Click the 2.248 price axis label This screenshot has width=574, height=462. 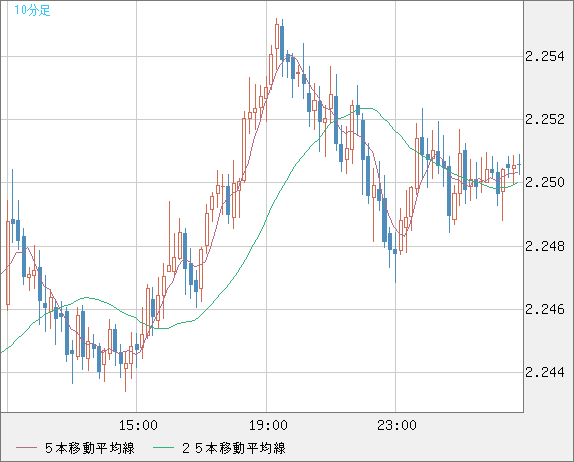(x=545, y=246)
